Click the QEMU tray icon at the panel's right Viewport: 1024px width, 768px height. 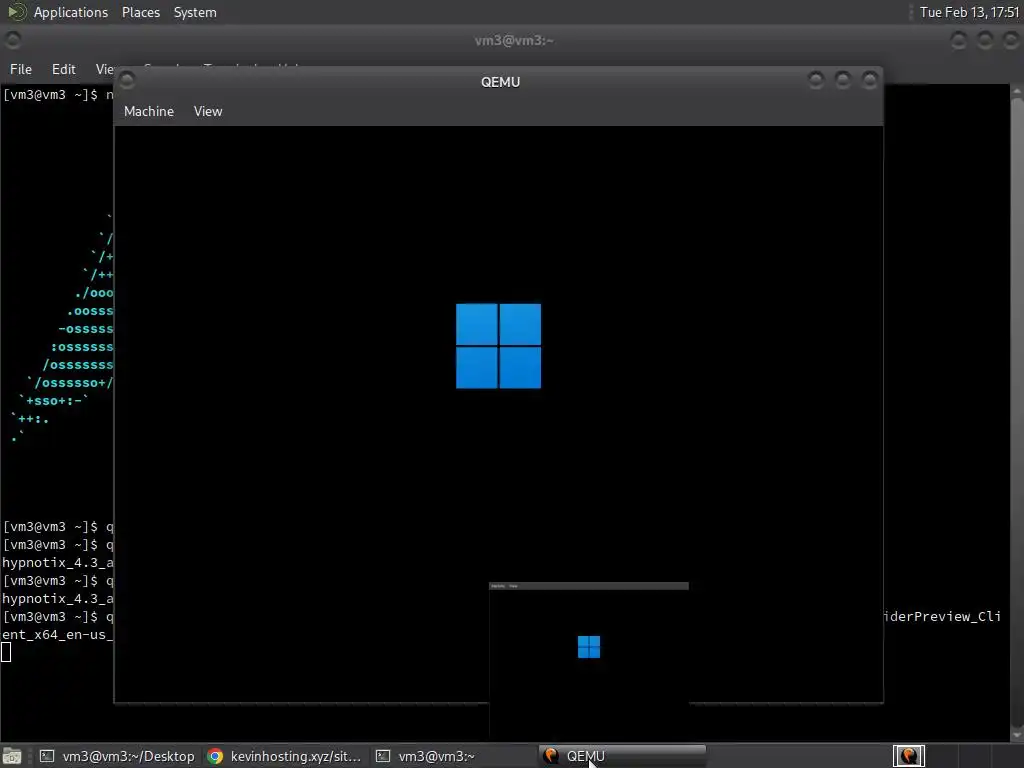pos(908,756)
